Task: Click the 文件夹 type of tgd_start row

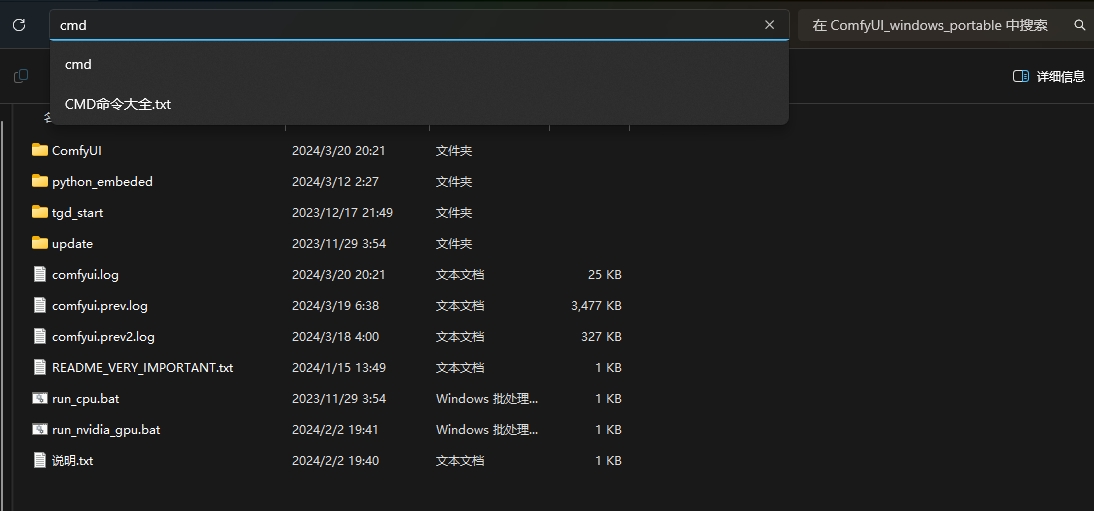Action: click(x=454, y=212)
